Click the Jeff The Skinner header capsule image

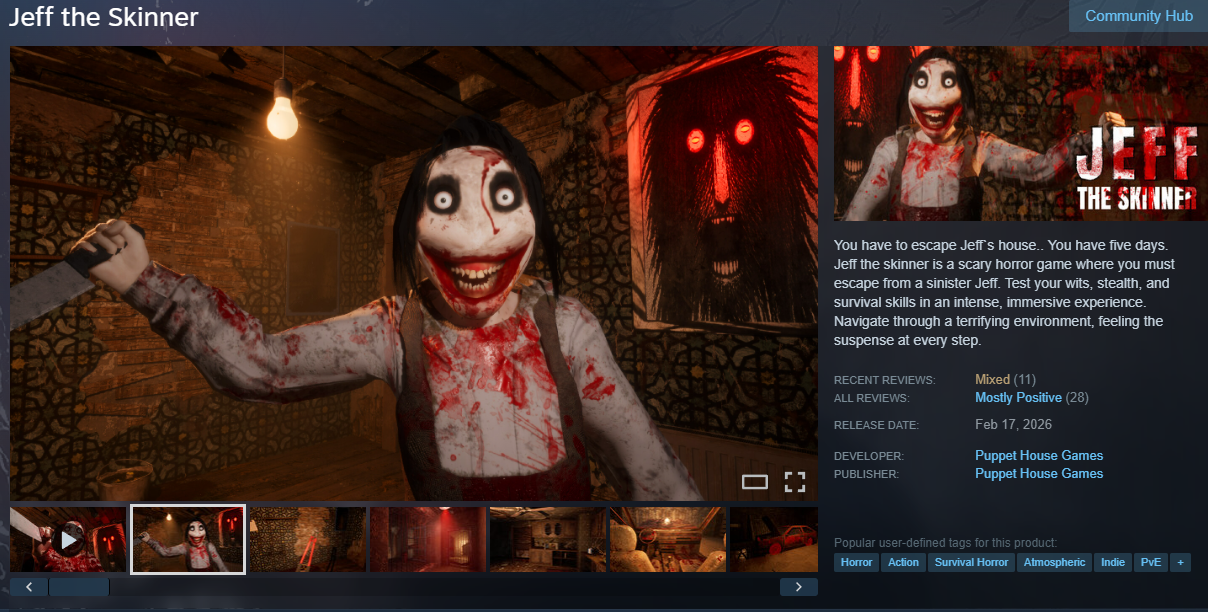click(x=1021, y=134)
